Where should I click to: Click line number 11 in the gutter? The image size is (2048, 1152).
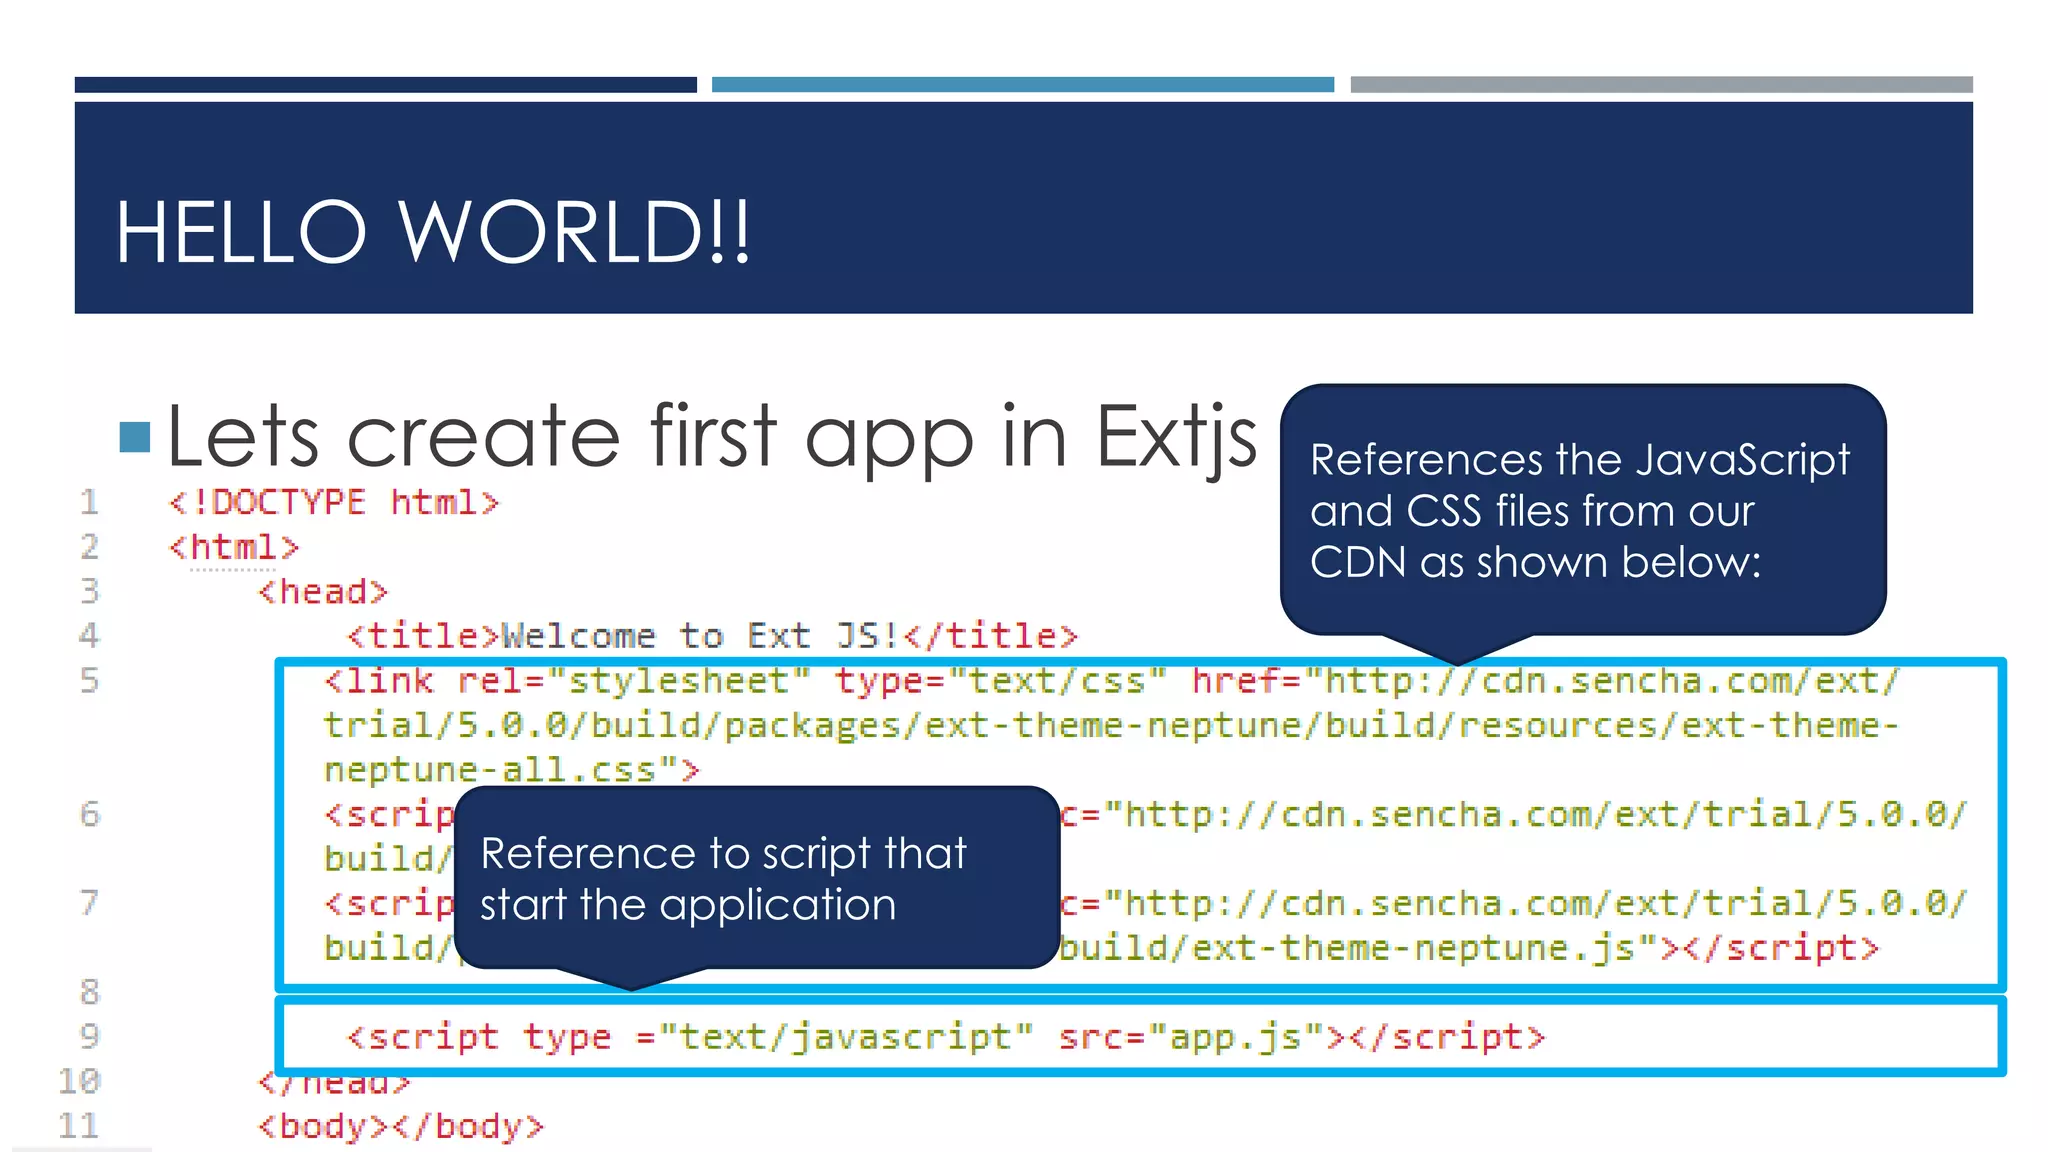pos(79,1126)
